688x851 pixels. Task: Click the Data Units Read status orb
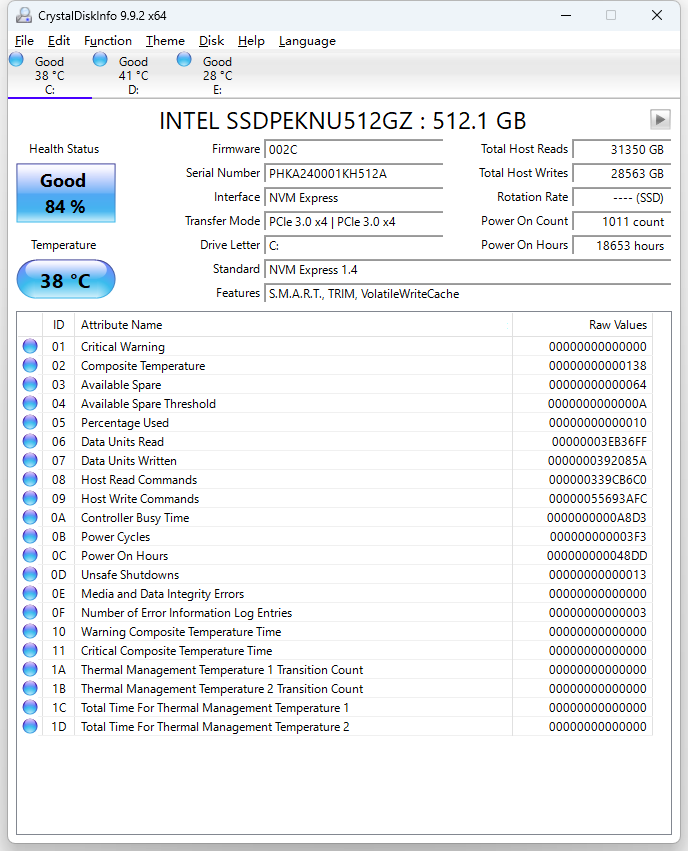pos(30,441)
